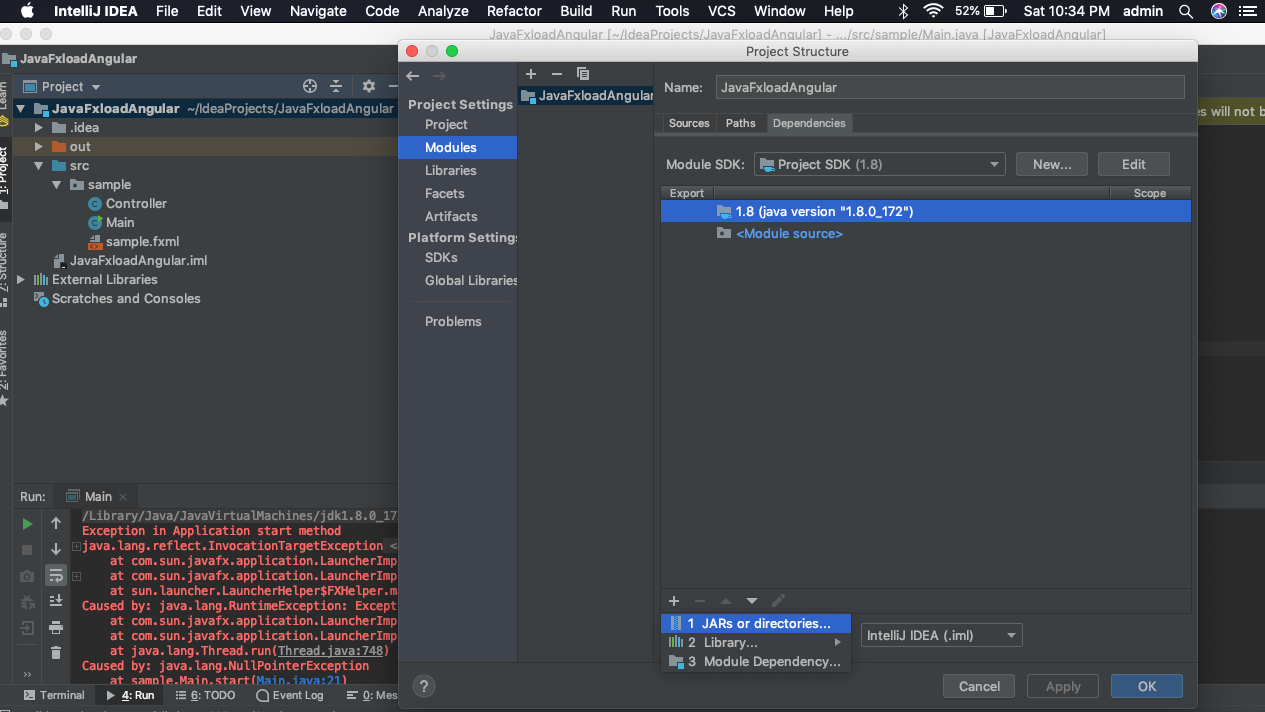Print the Run console output

coord(56,627)
